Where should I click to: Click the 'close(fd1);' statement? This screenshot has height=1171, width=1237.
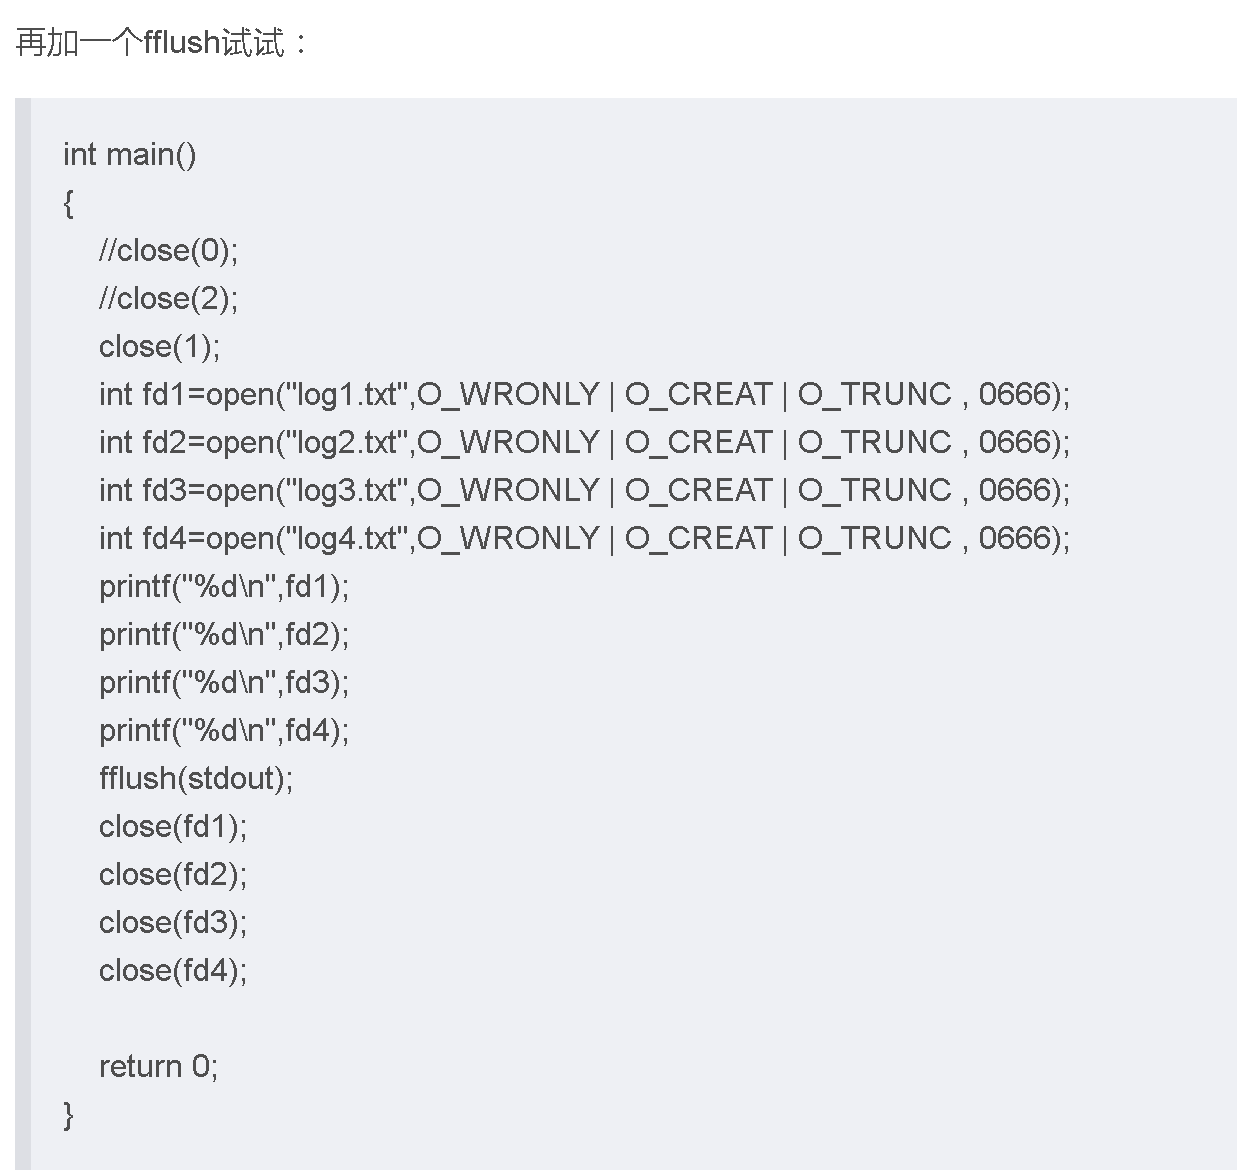pyautogui.click(x=173, y=826)
